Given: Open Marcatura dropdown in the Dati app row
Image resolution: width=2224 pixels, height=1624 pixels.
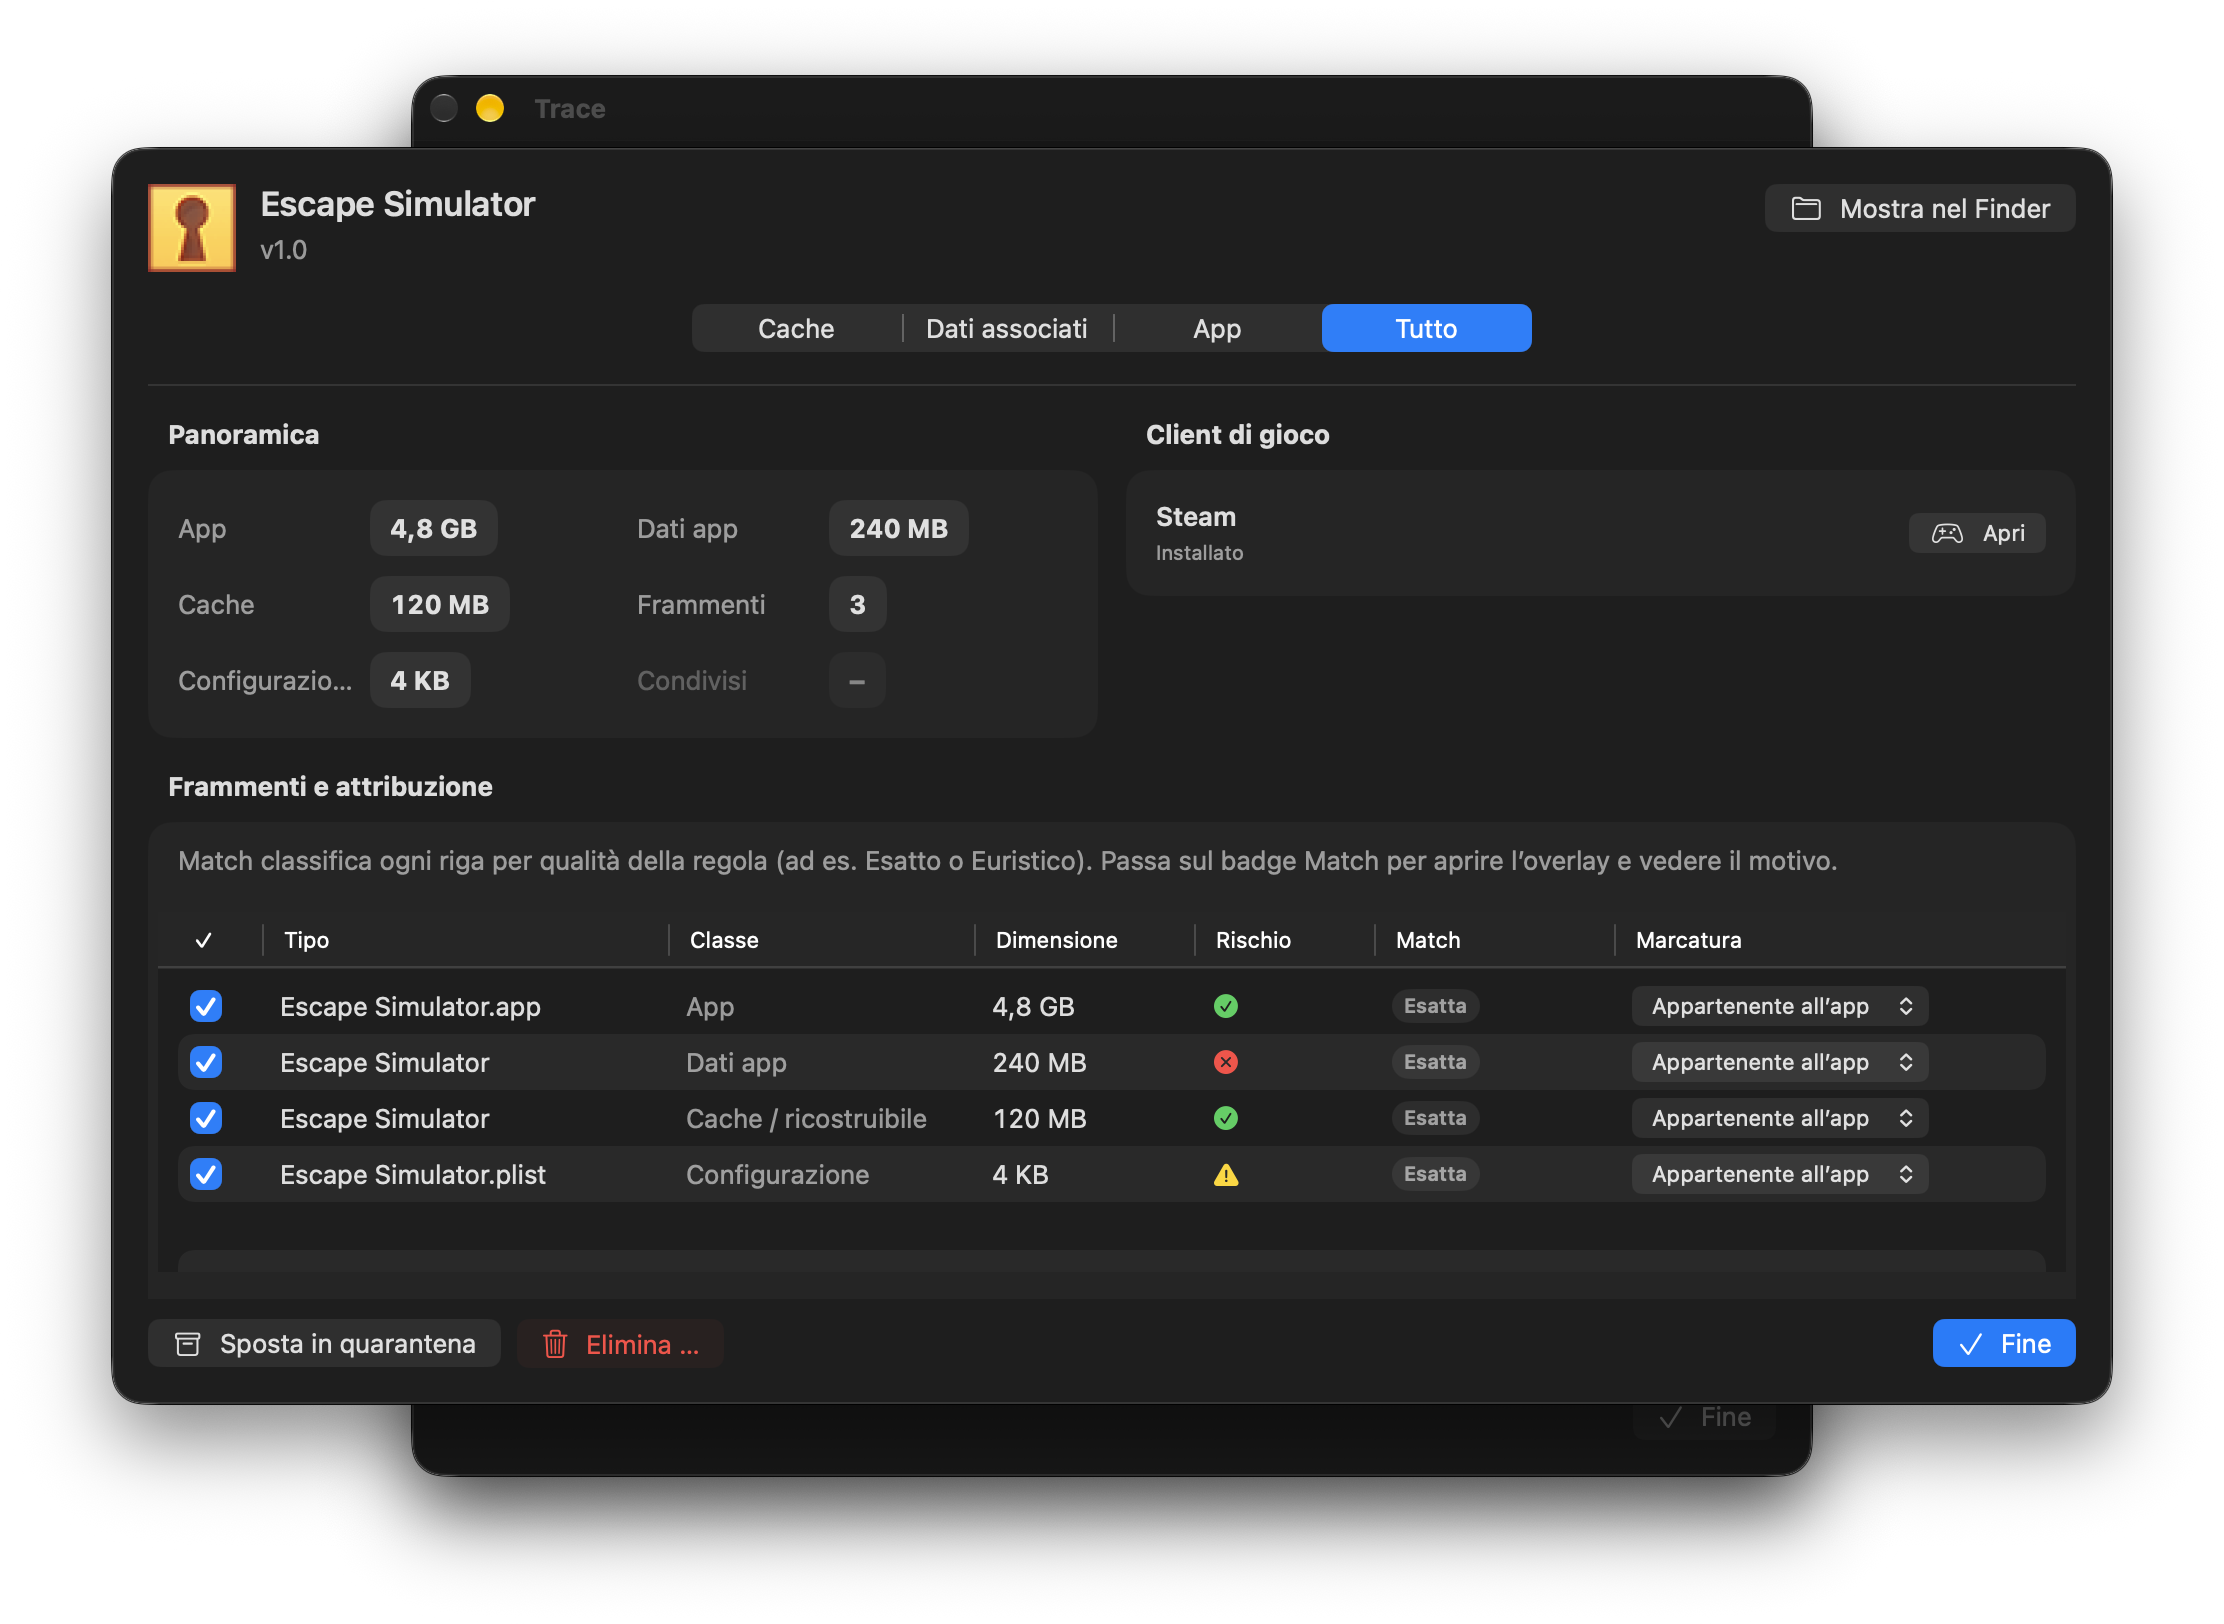Looking at the screenshot, I should (1779, 1062).
